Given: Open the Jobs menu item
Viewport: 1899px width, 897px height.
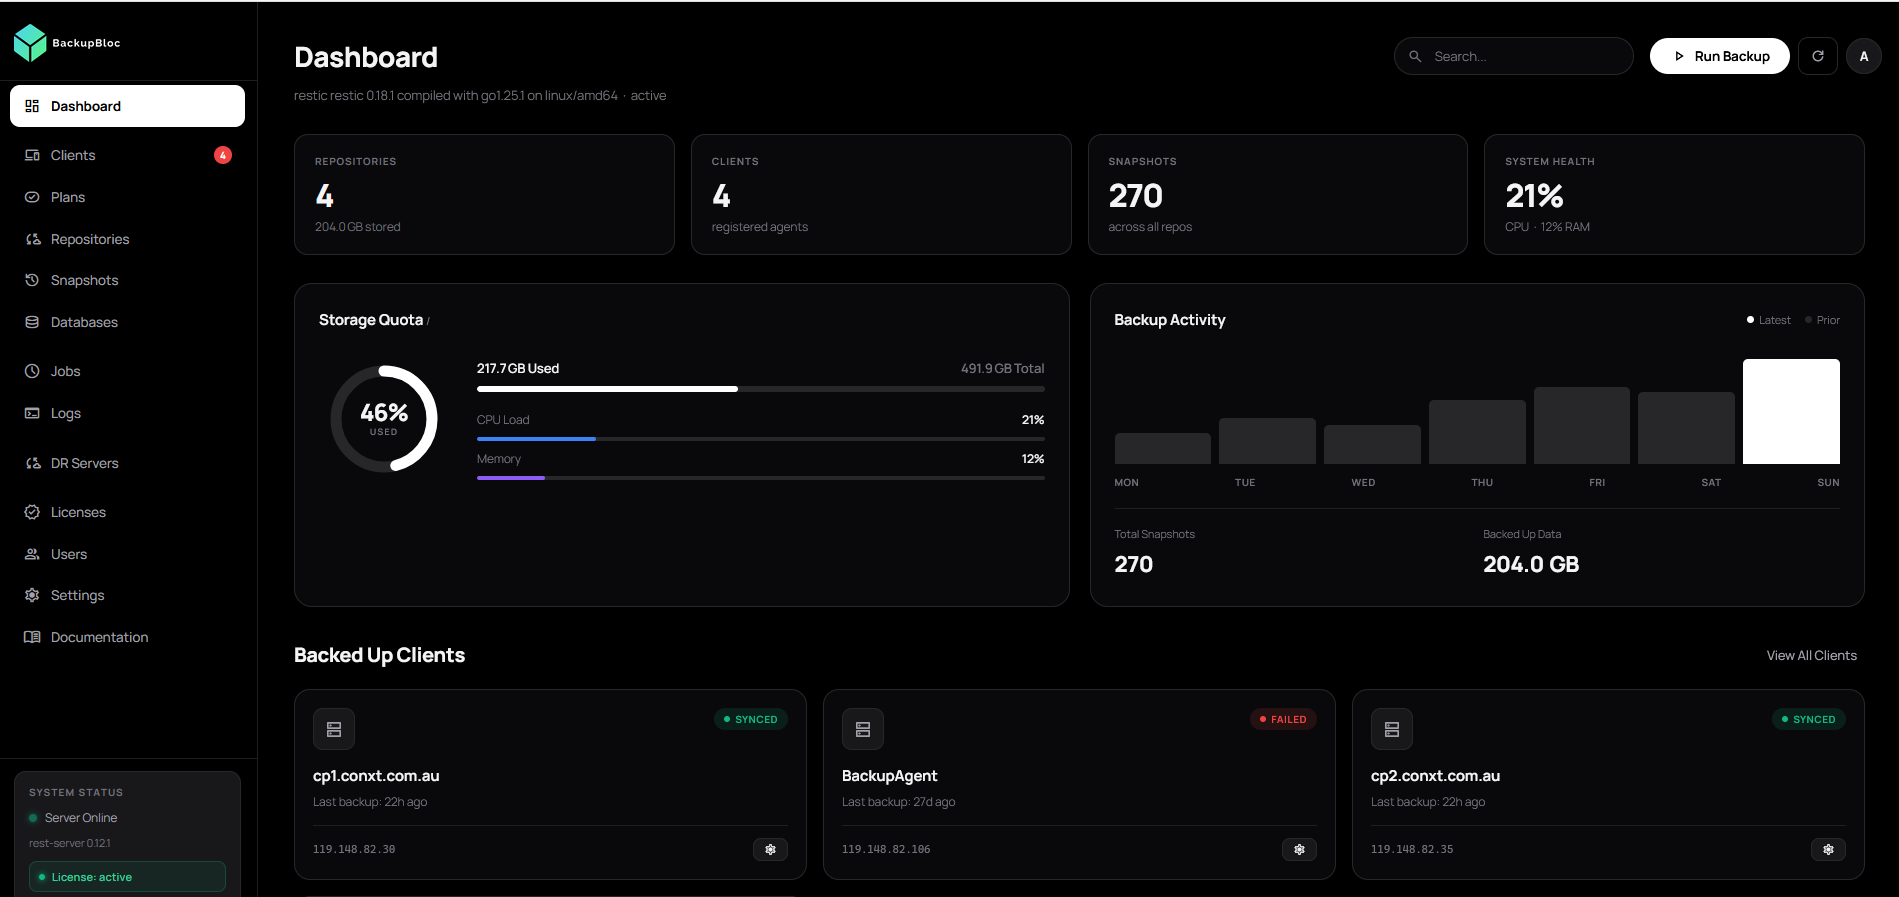Looking at the screenshot, I should pos(127,371).
